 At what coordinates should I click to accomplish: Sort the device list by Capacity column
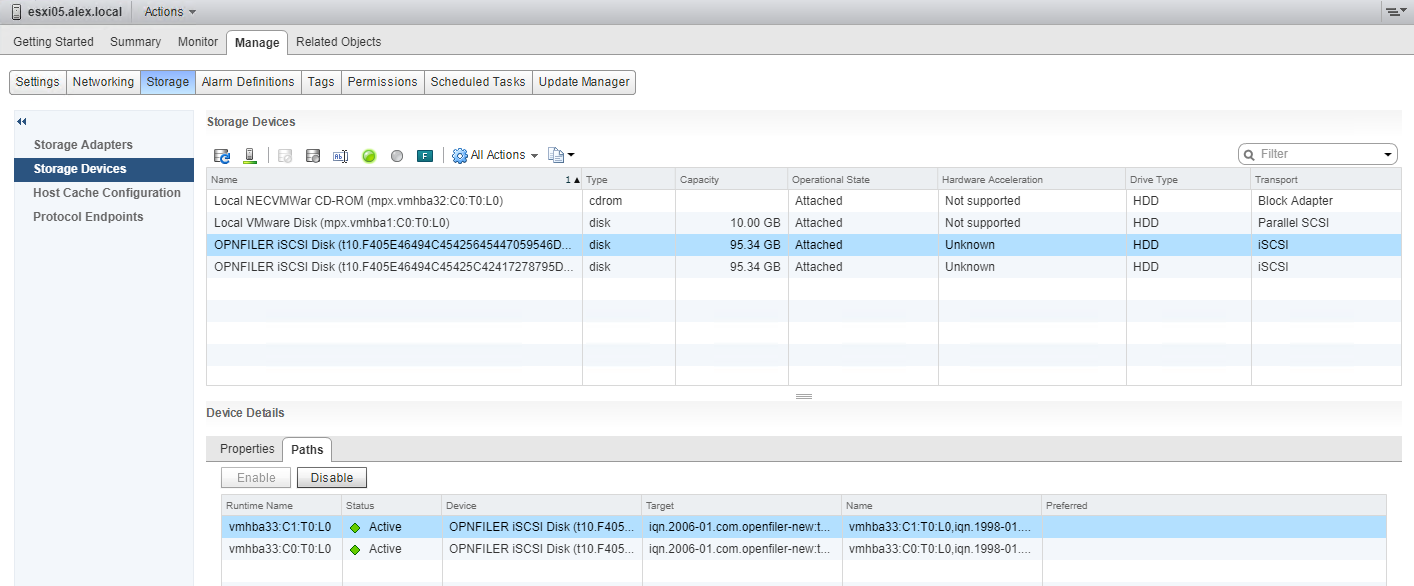click(x=699, y=180)
